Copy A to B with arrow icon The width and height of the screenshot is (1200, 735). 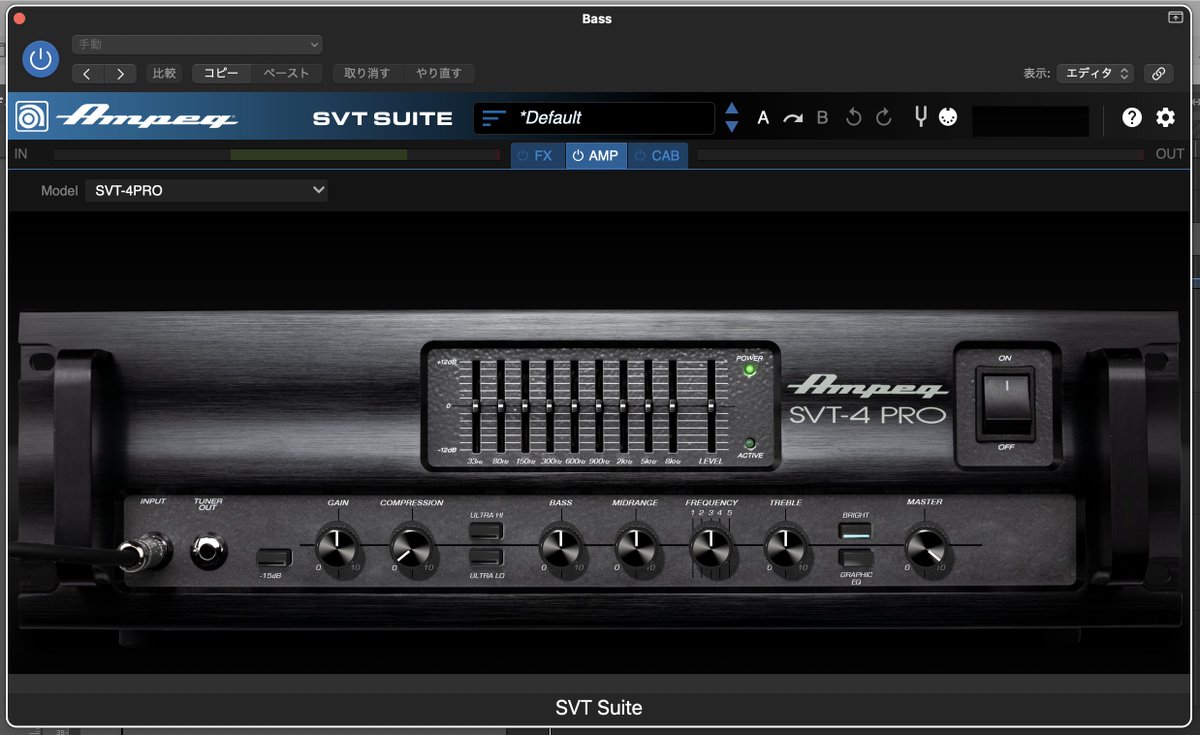pos(793,118)
